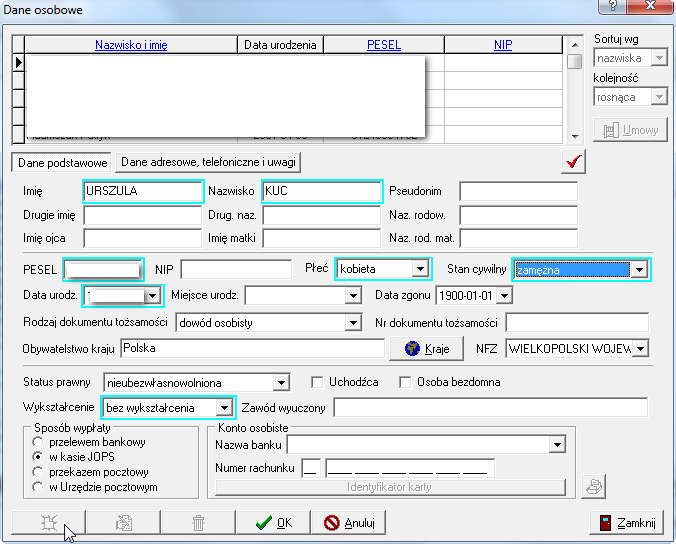Click the new record icon button
The width and height of the screenshot is (676, 544).
(48, 522)
